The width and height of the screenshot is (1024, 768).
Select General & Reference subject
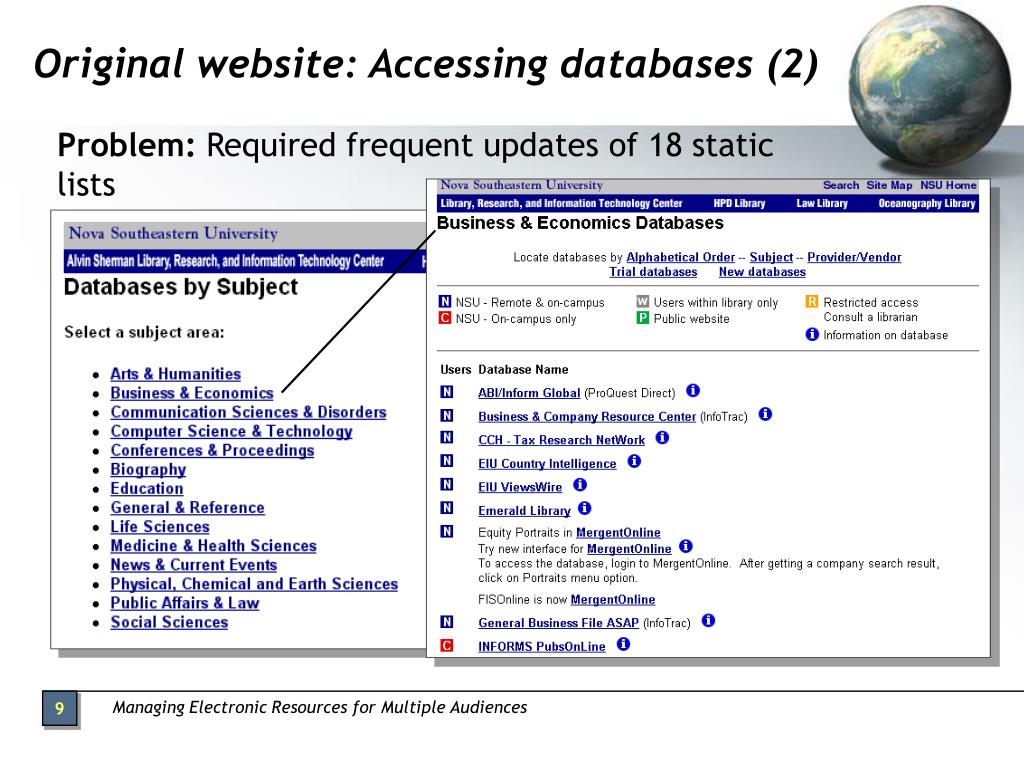187,507
